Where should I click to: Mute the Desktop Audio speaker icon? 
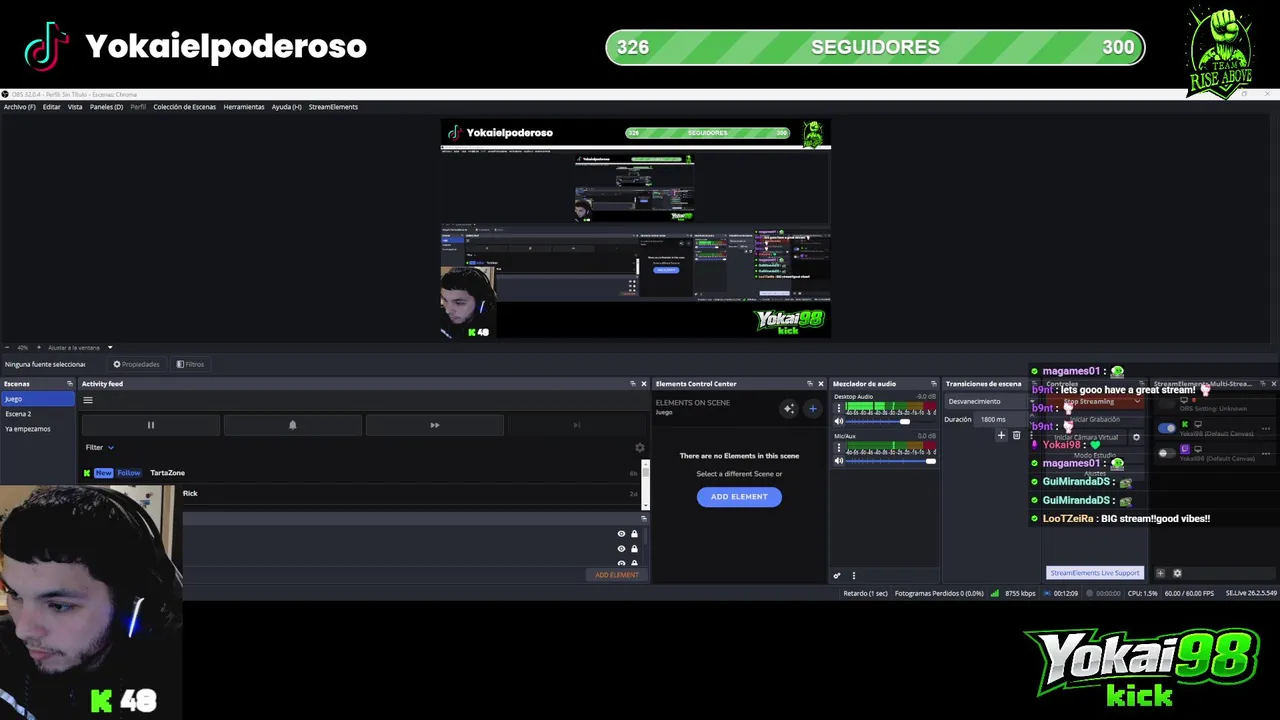point(839,422)
